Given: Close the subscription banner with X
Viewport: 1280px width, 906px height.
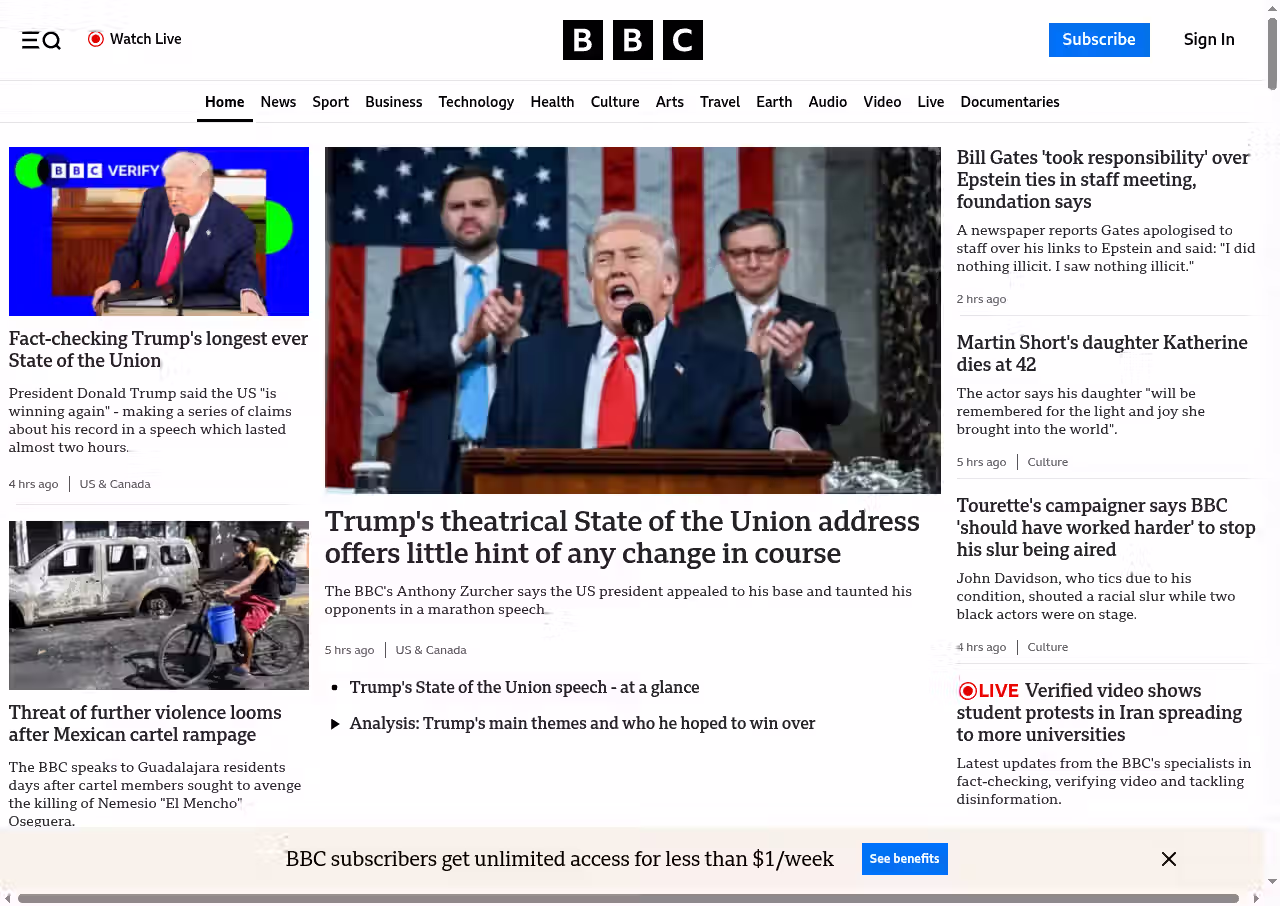Looking at the screenshot, I should [1168, 859].
